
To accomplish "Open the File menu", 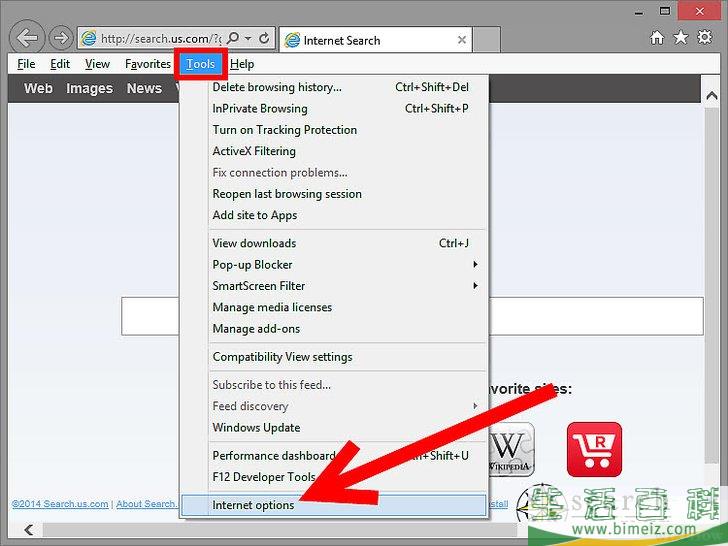I will point(26,64).
